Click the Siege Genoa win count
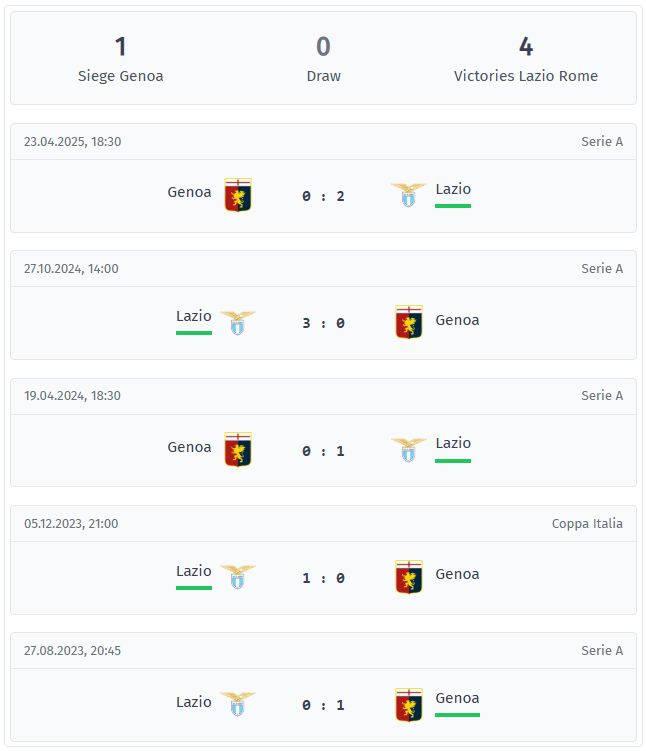The width and height of the screenshot is (646, 751). [x=121, y=47]
